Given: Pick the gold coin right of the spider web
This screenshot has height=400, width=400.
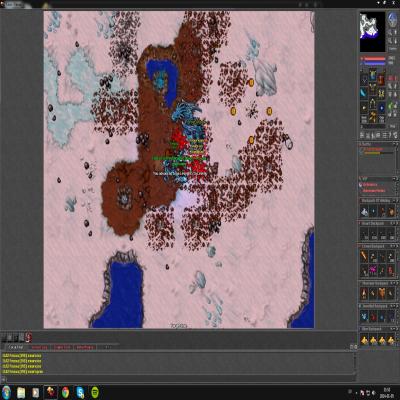Looking at the screenshot, I should [269, 111].
